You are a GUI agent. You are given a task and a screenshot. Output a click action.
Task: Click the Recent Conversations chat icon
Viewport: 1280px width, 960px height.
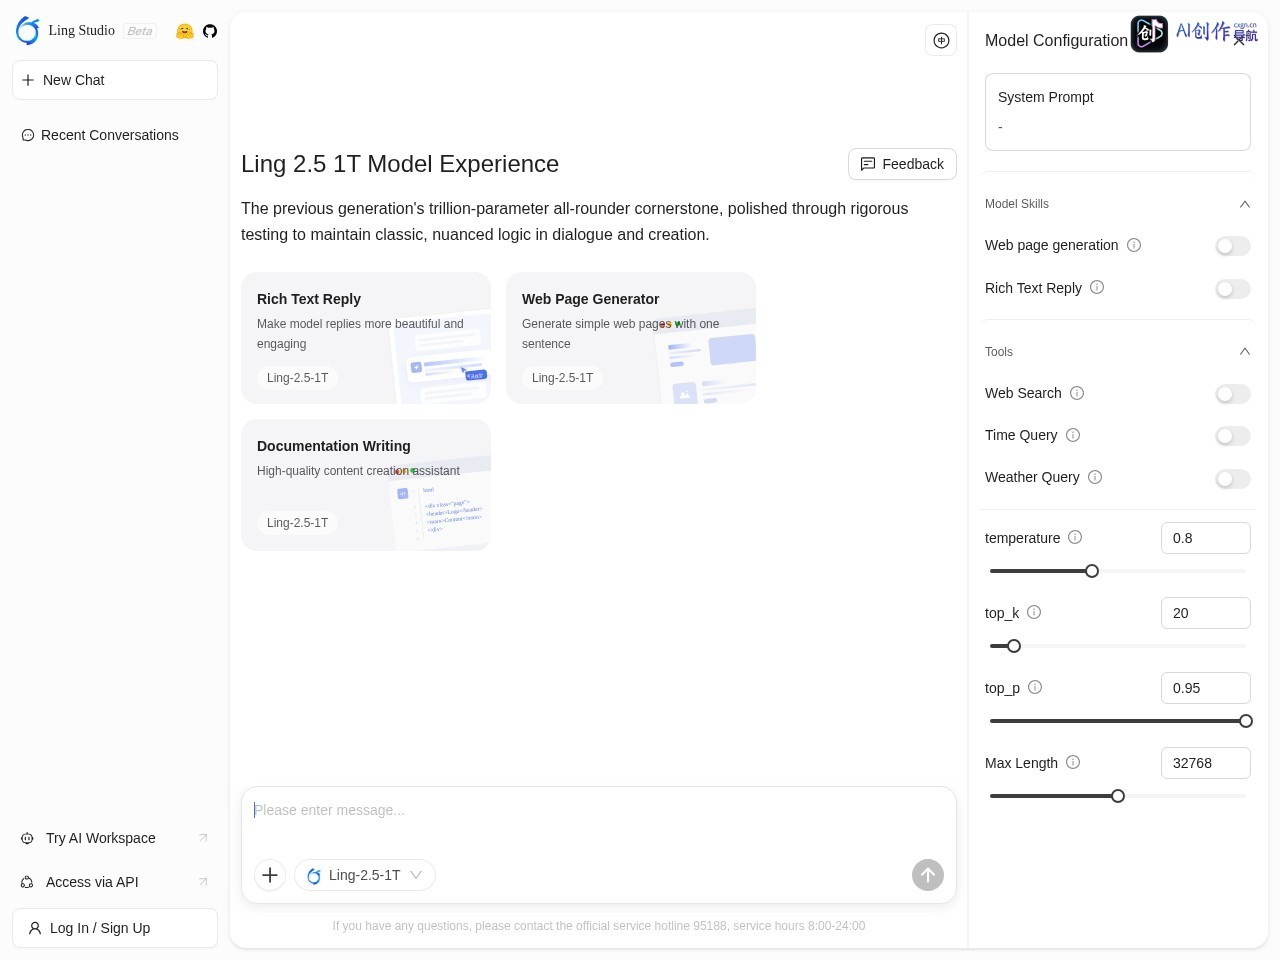(x=28, y=135)
